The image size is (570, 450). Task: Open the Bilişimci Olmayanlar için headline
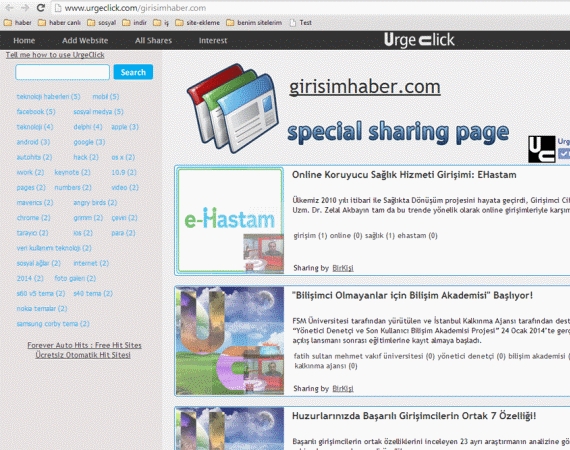tap(412, 295)
